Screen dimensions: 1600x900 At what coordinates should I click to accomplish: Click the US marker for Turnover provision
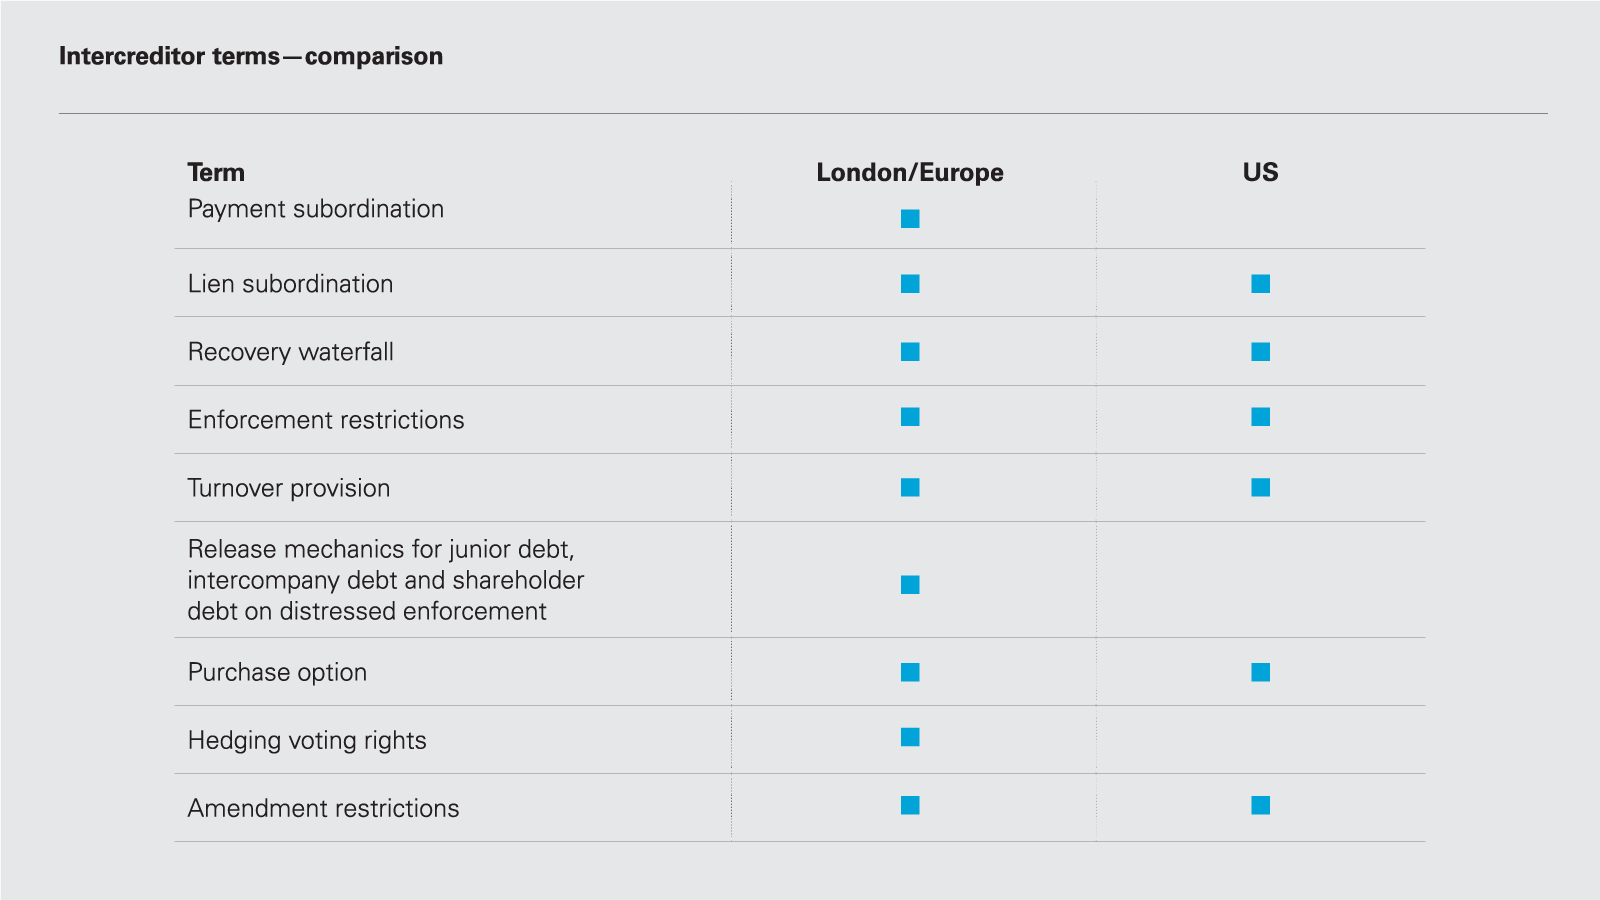tap(1260, 487)
